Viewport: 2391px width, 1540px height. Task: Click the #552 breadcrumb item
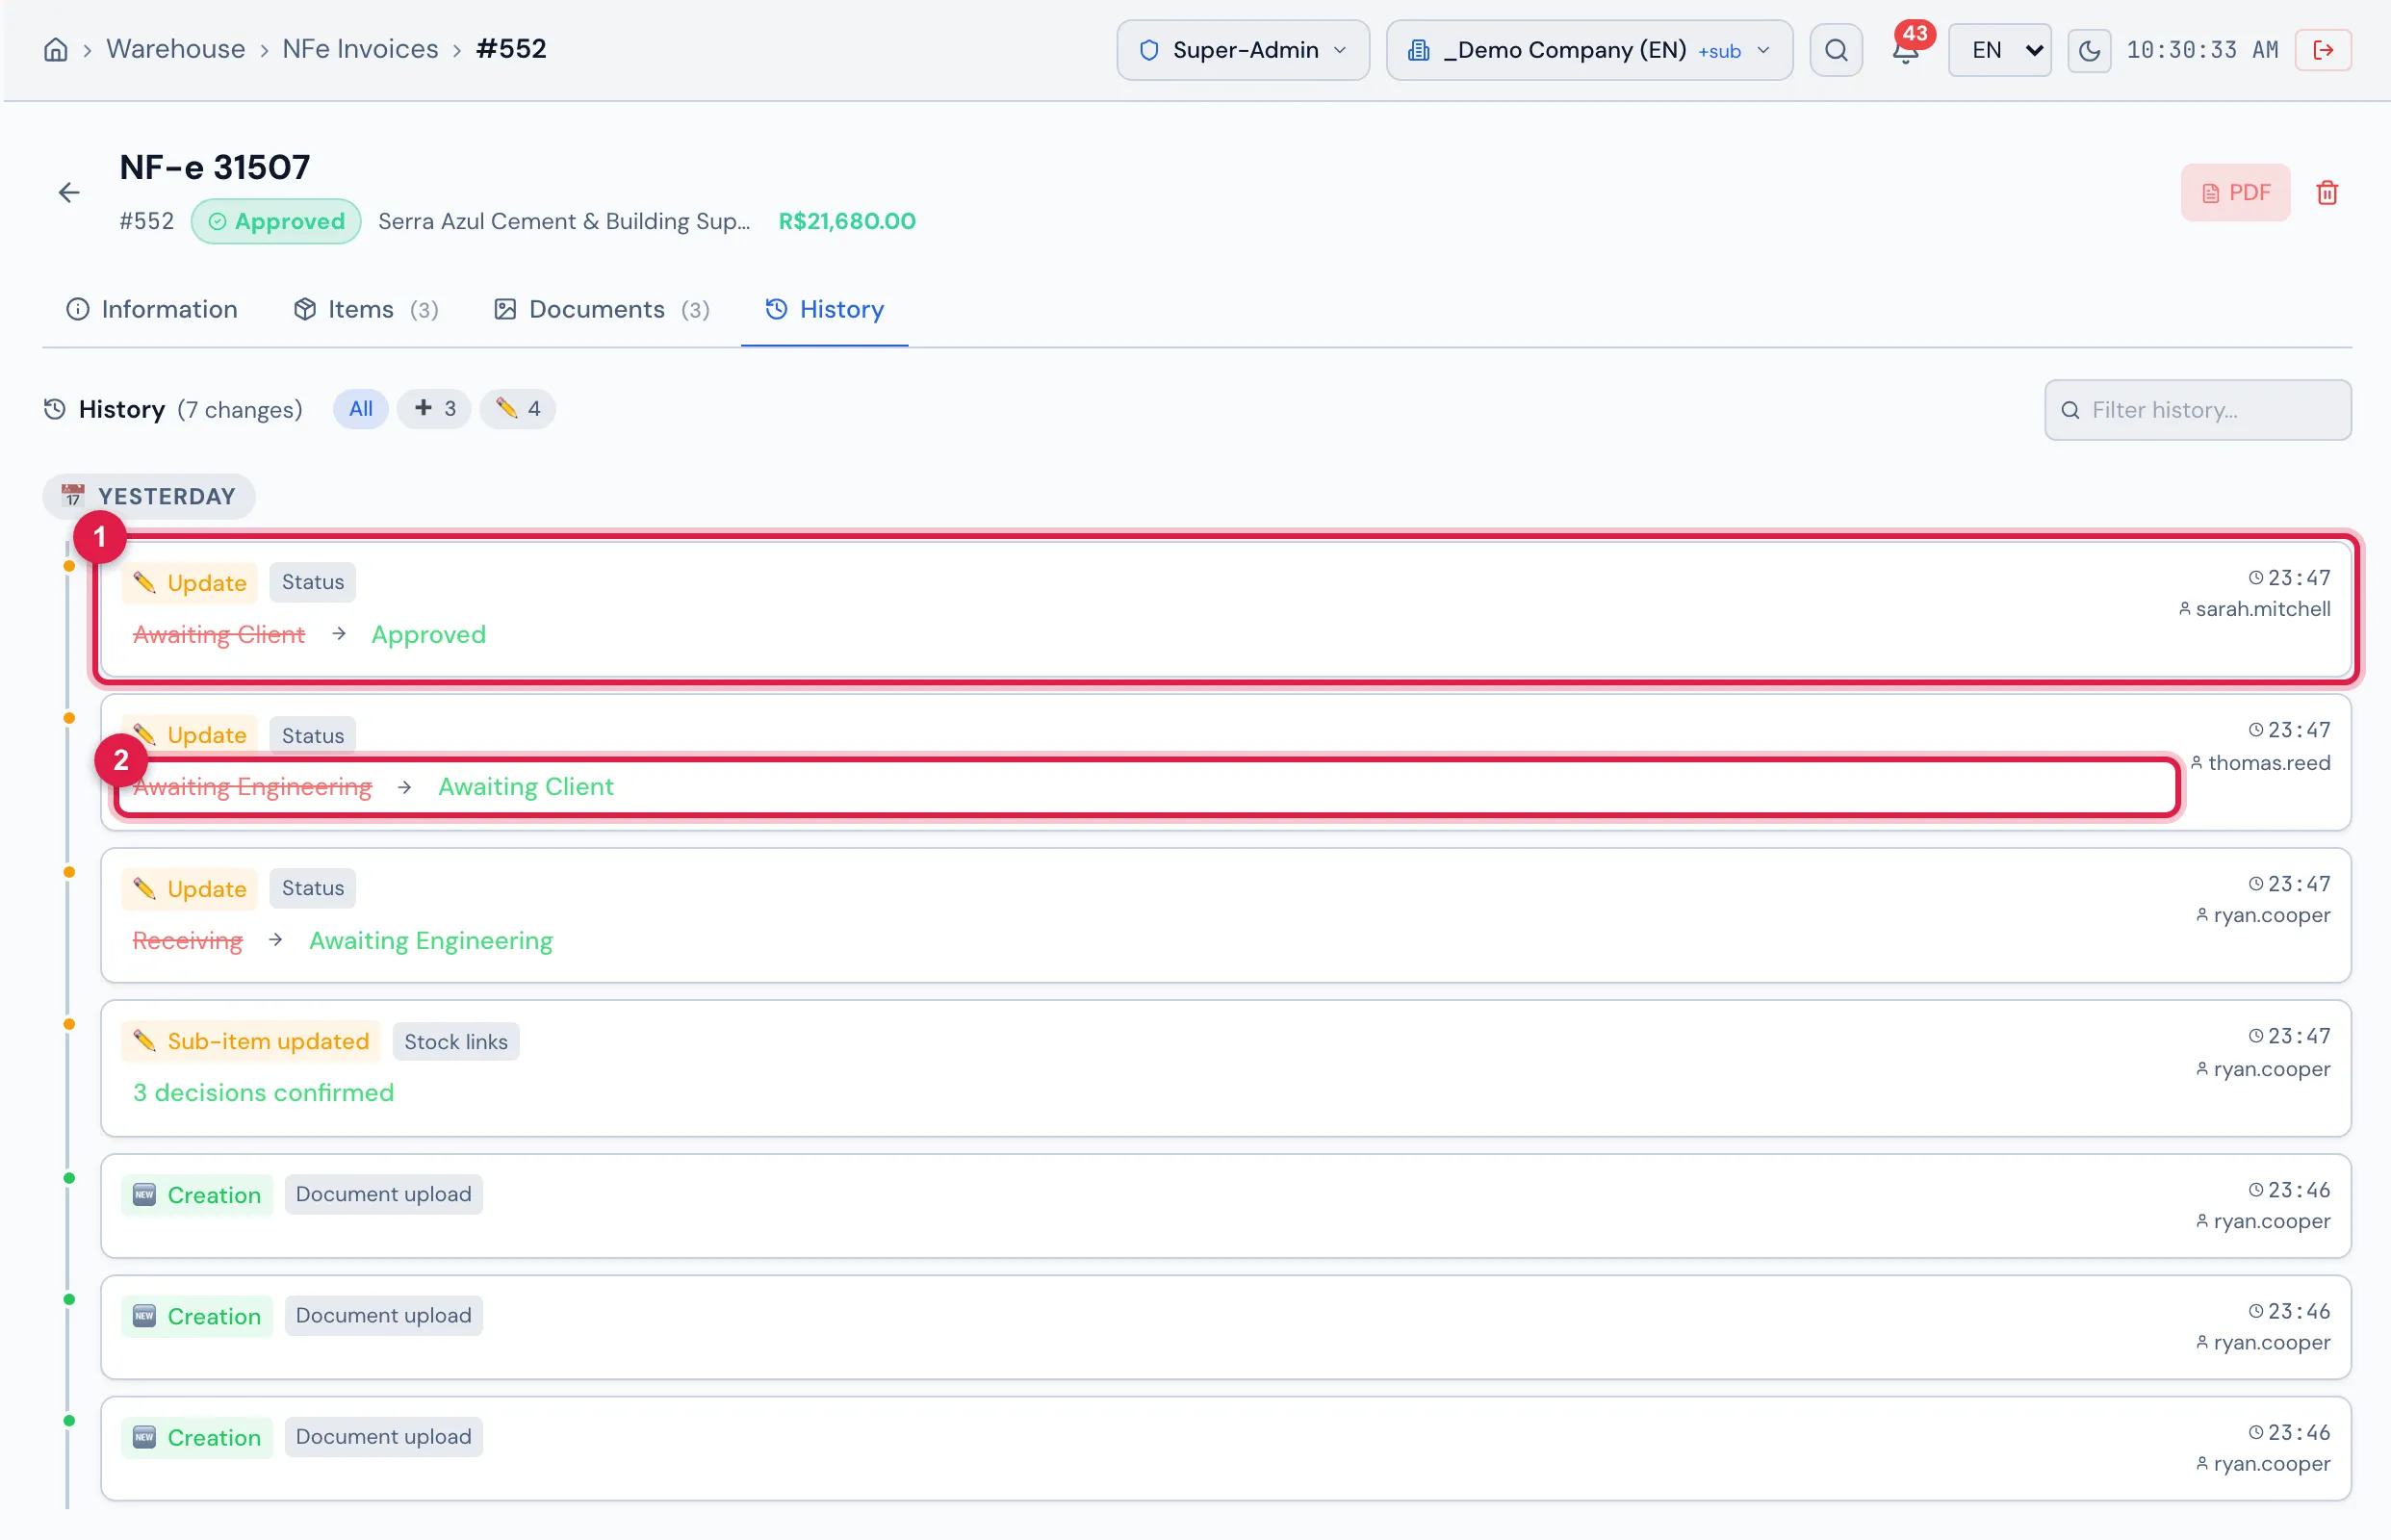tap(511, 49)
